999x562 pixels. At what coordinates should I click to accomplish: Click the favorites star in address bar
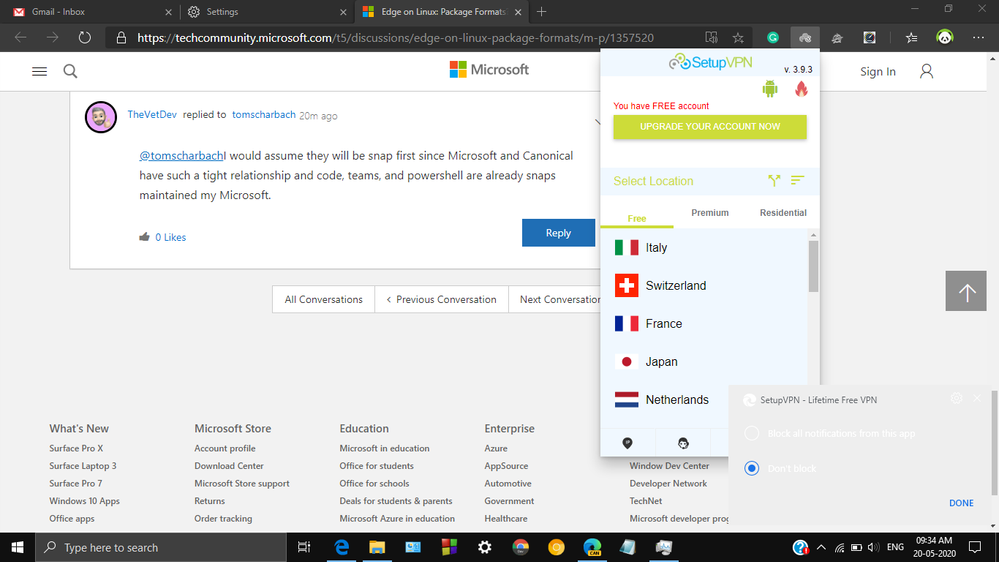point(738,38)
